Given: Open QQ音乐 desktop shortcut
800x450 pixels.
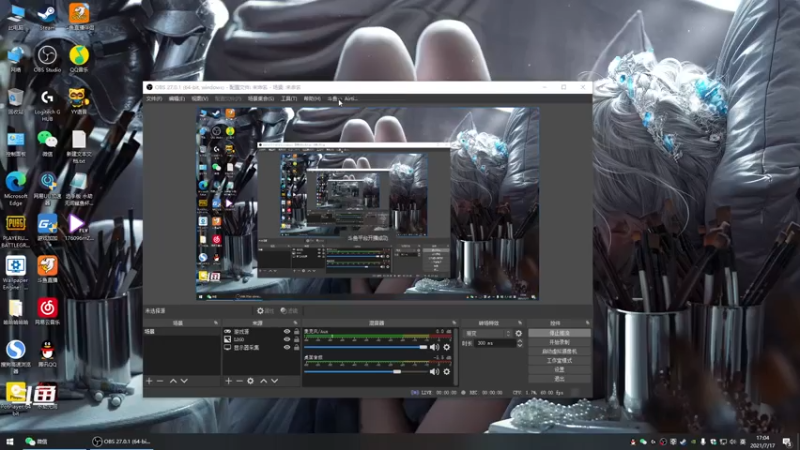Looking at the screenshot, I should tap(79, 59).
